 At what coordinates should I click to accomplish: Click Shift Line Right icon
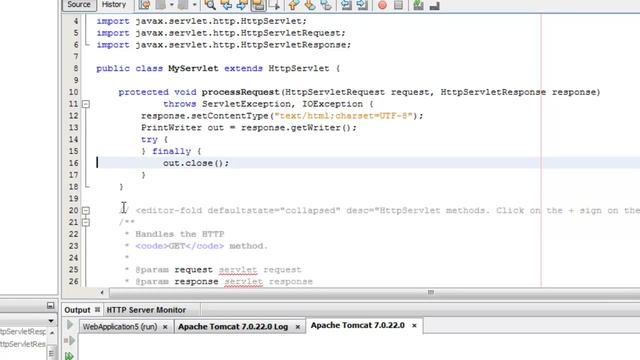pyautogui.click(x=362, y=5)
